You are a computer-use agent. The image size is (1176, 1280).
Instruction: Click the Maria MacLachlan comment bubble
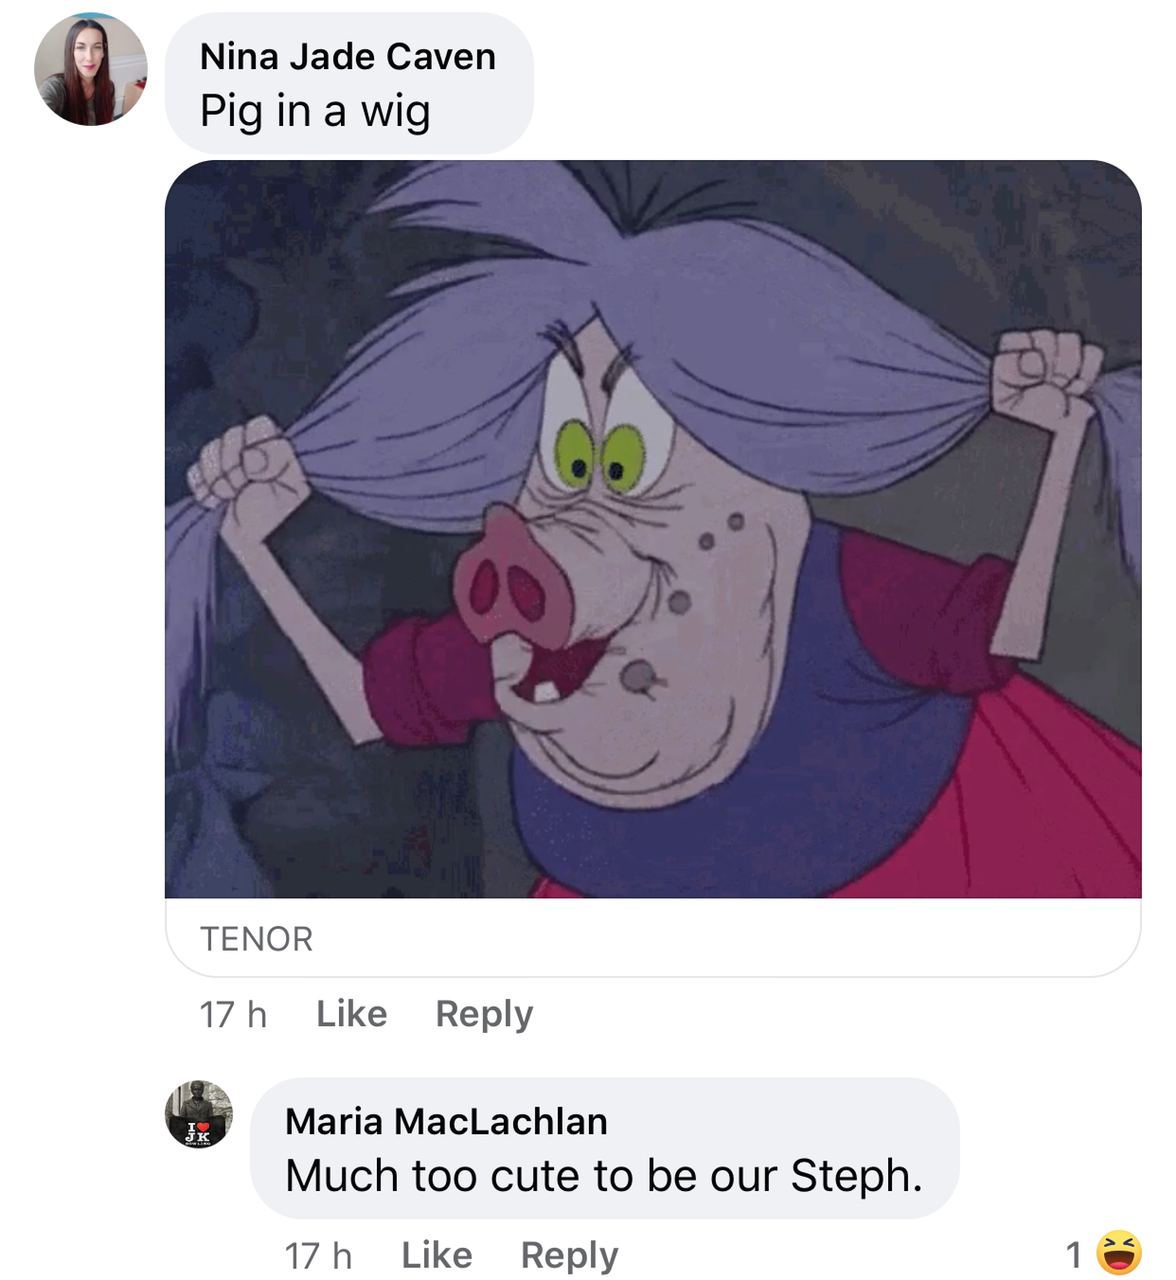(x=604, y=1148)
